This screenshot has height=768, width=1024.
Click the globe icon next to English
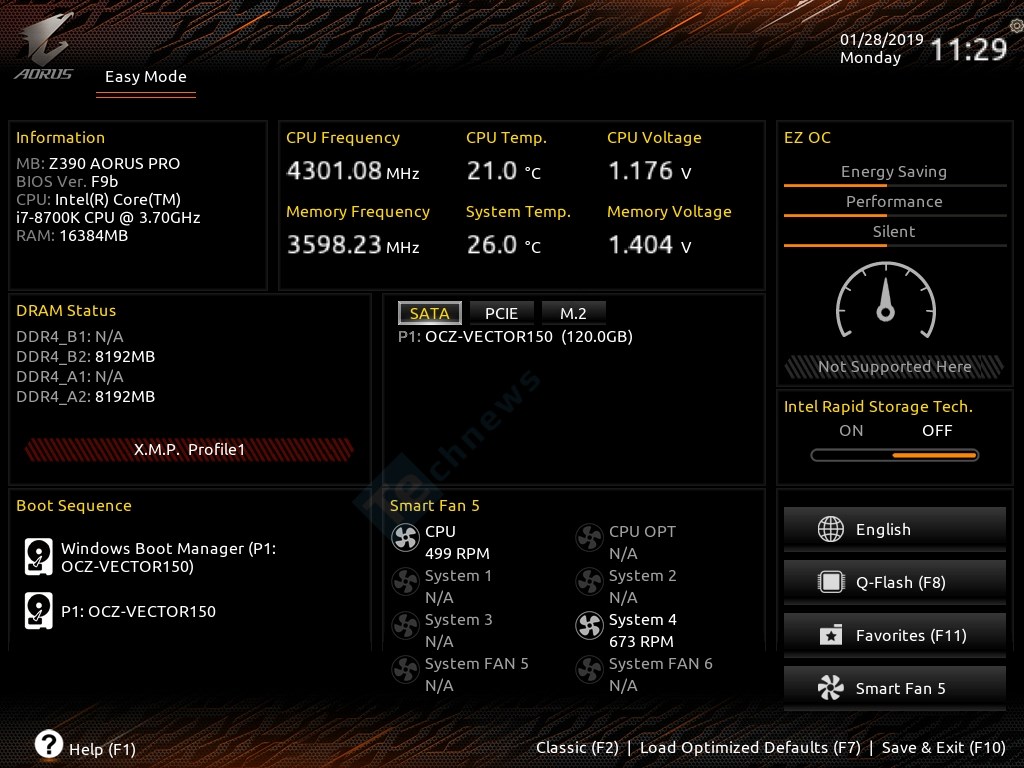click(x=831, y=529)
